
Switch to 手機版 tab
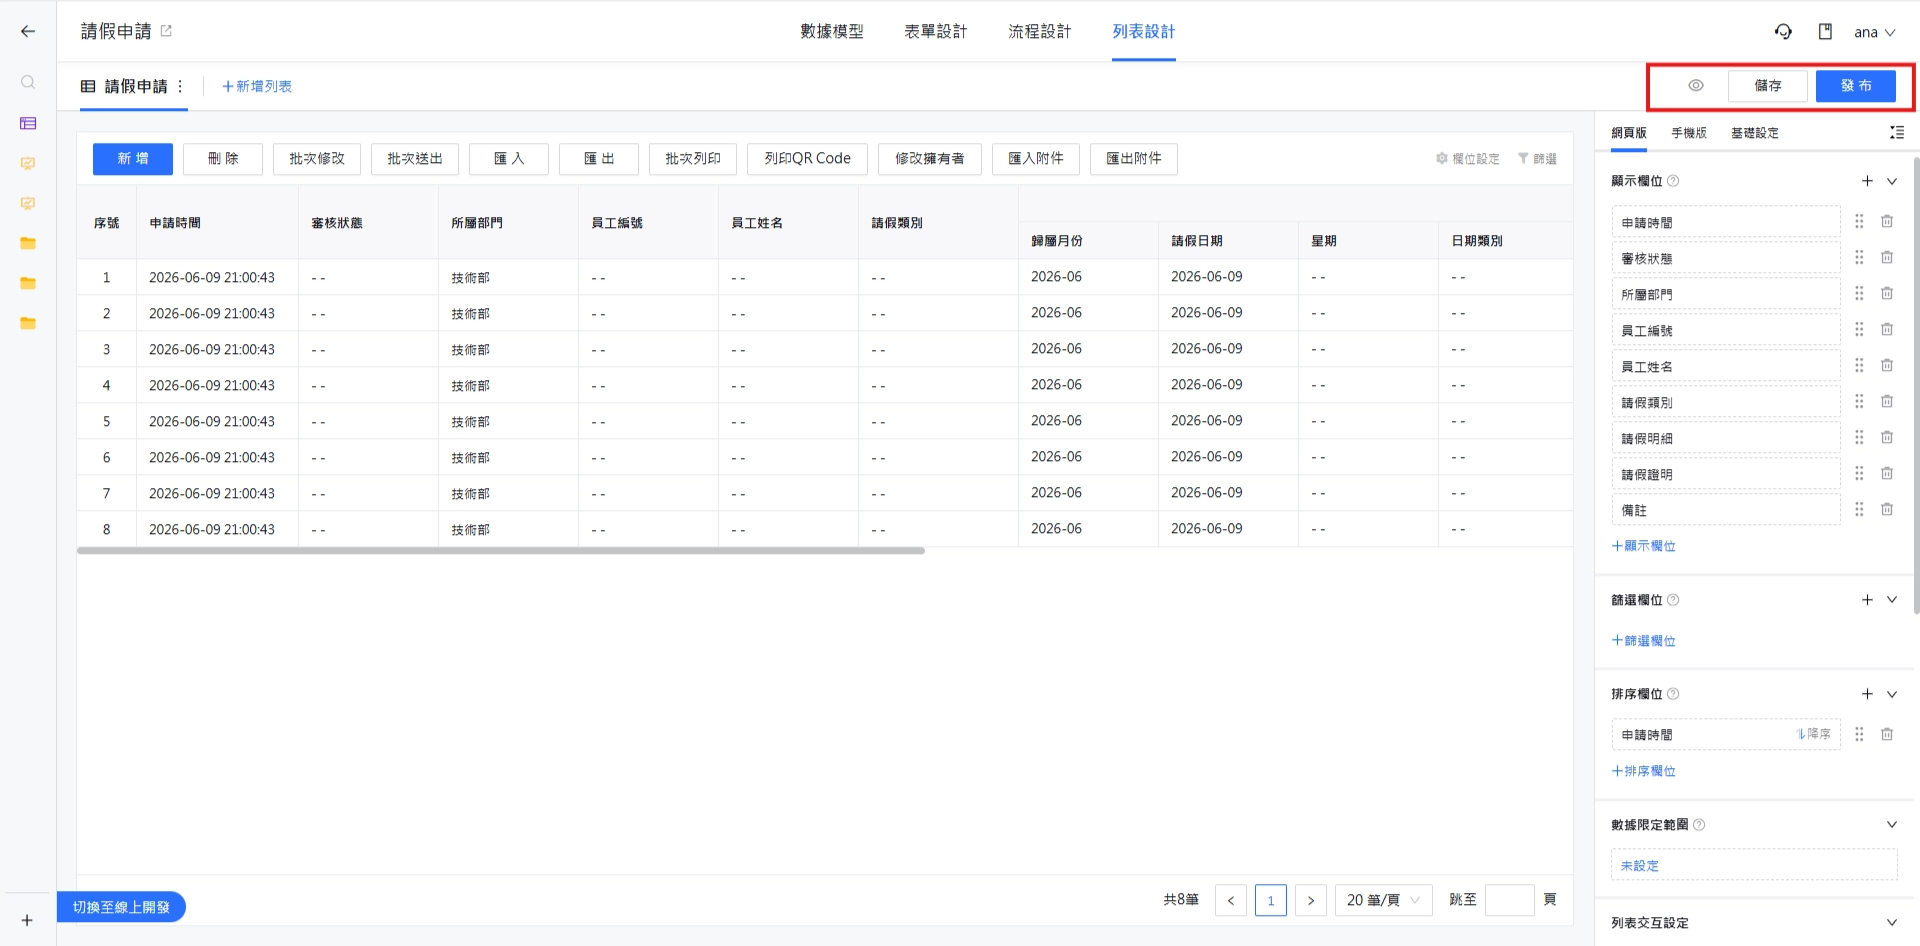click(x=1689, y=133)
